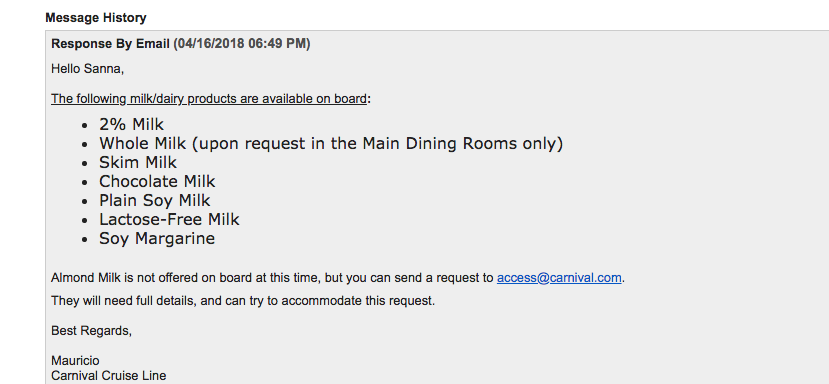The height and width of the screenshot is (384, 829).
Task: Select the Response By Email header
Action: tap(110, 44)
